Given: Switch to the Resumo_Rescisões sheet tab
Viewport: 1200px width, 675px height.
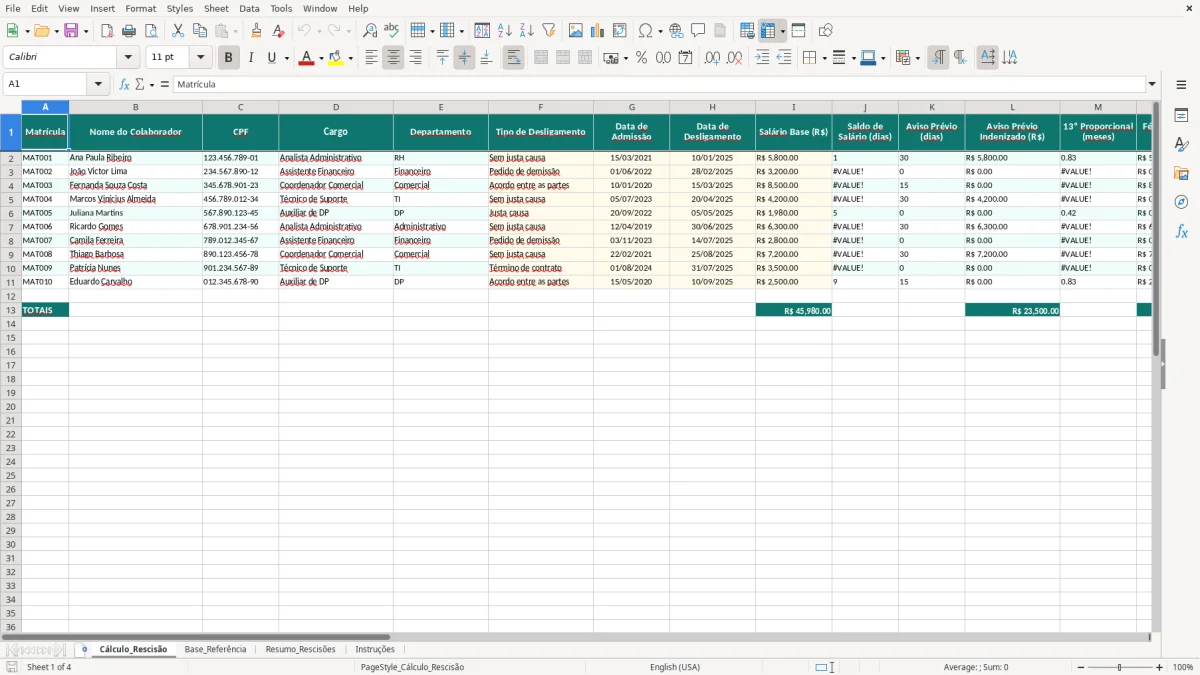Looking at the screenshot, I should coord(300,649).
